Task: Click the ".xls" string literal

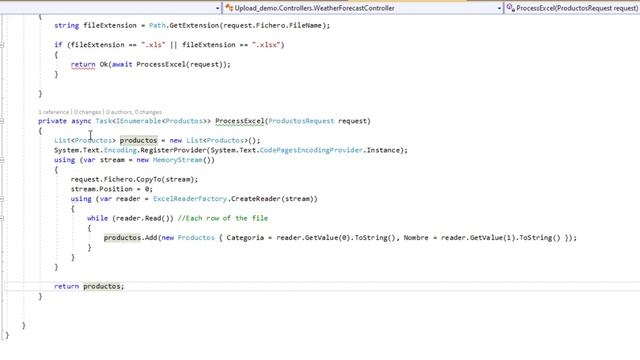Action: pos(153,45)
